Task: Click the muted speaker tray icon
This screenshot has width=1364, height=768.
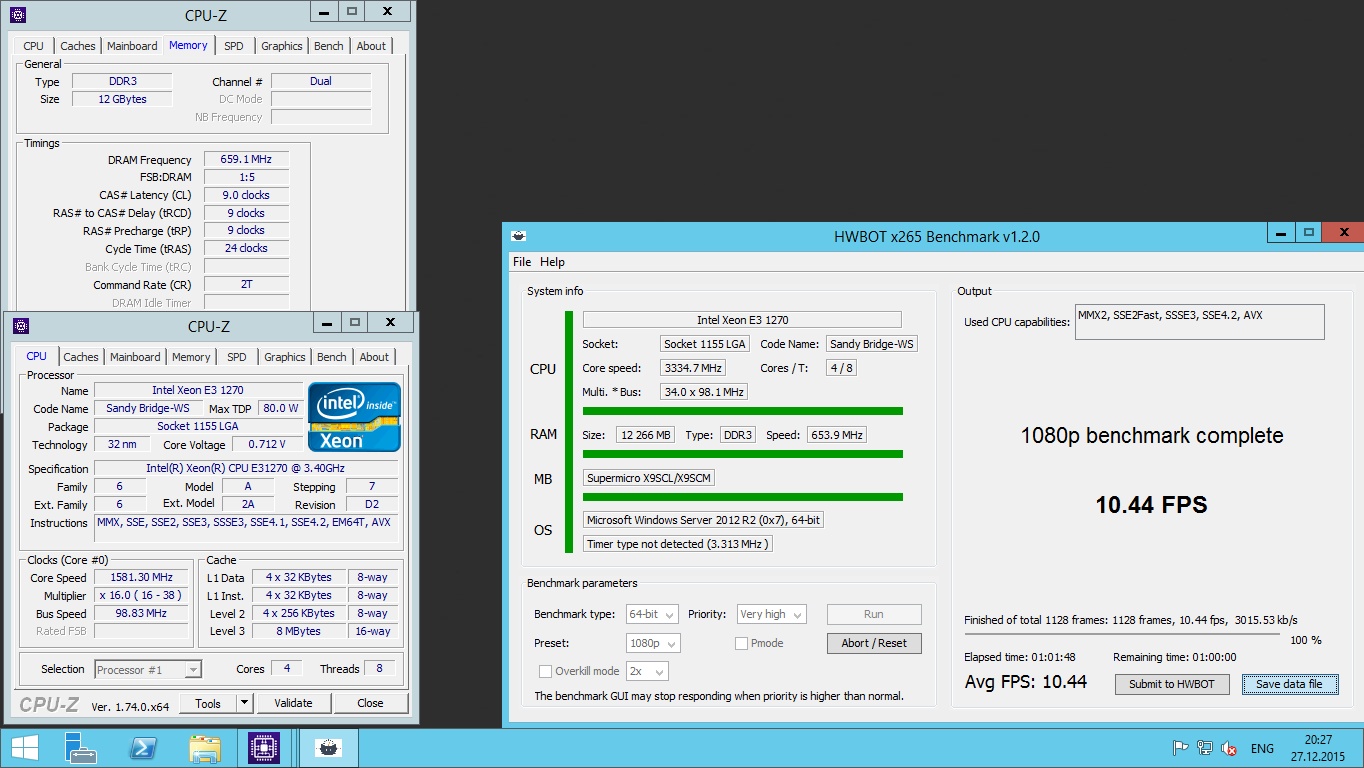Action: tap(1230, 748)
